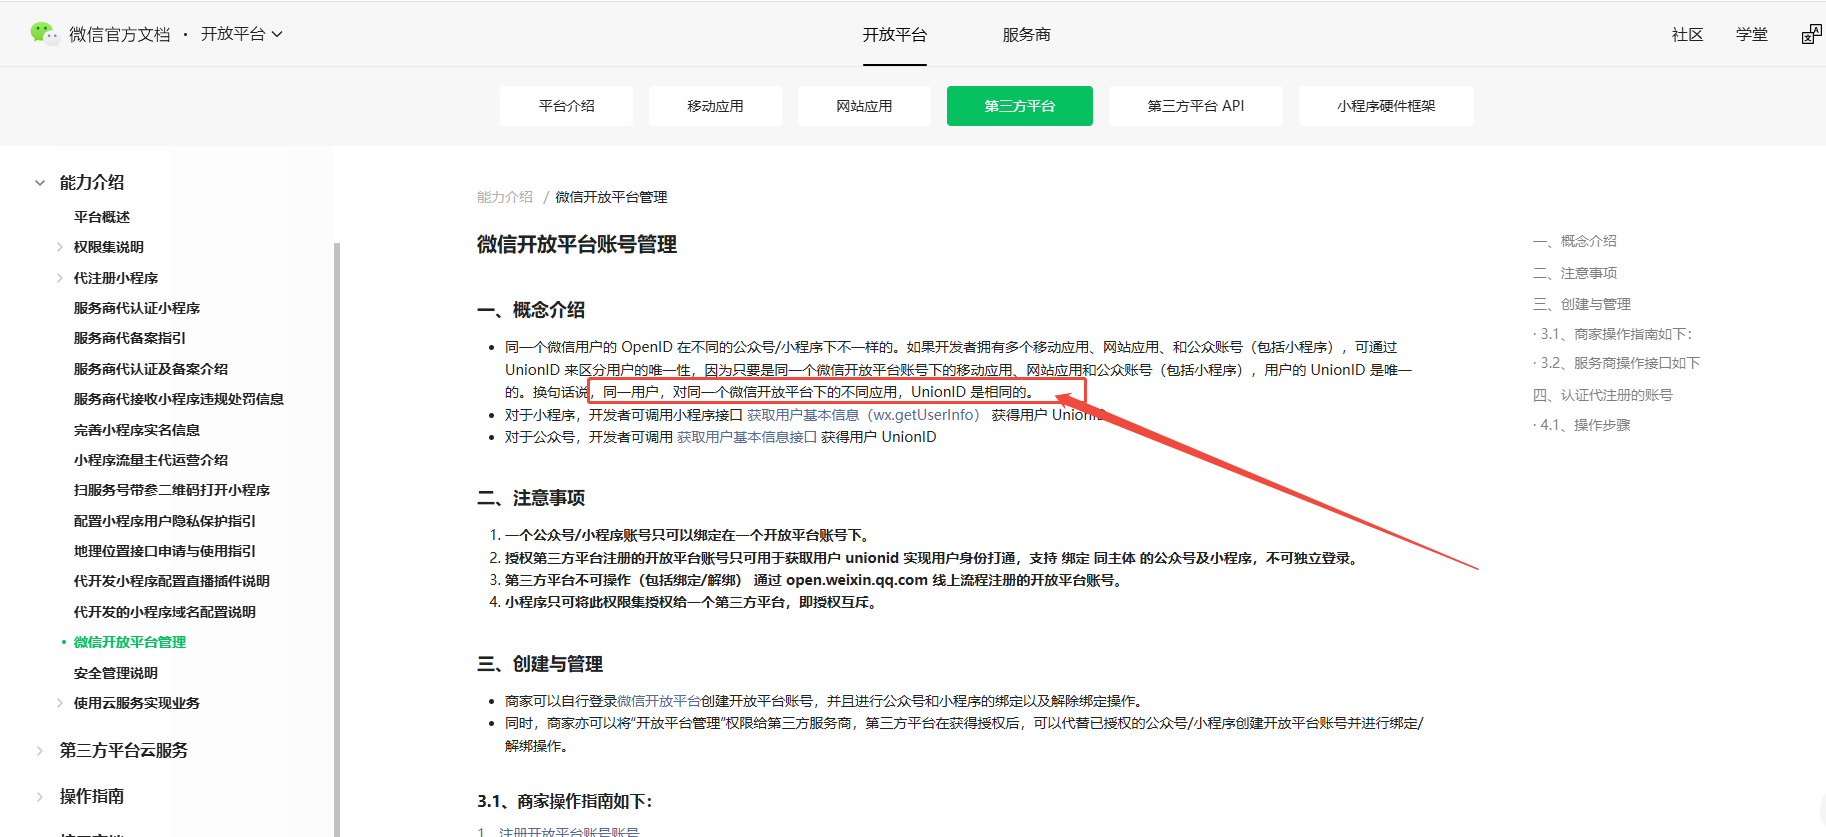Open the external window icon at top right
Image resolution: width=1826 pixels, height=837 pixels.
click(x=1811, y=35)
